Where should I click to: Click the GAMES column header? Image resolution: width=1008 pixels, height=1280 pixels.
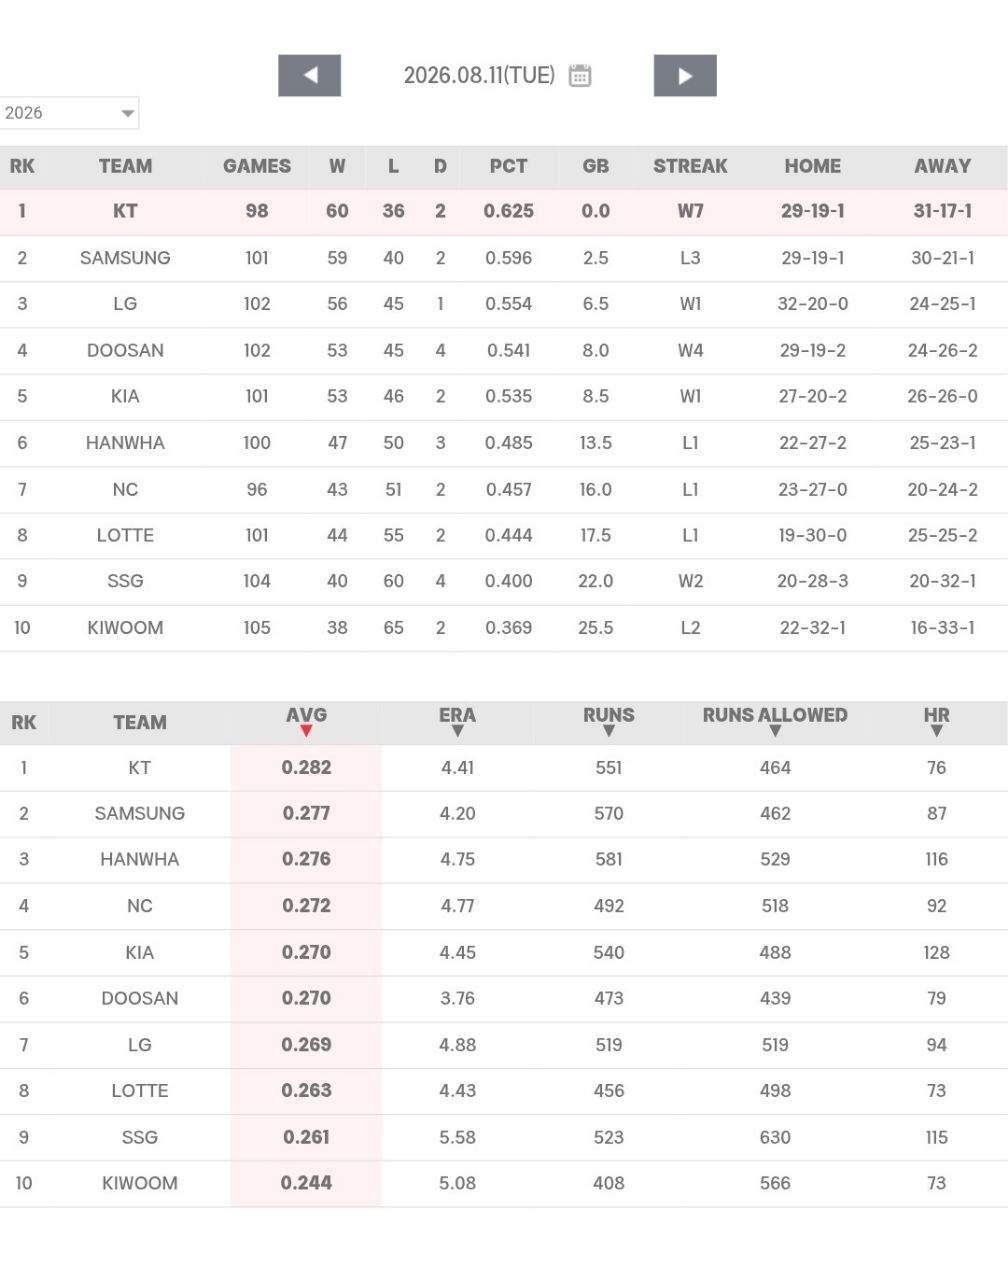tap(257, 167)
